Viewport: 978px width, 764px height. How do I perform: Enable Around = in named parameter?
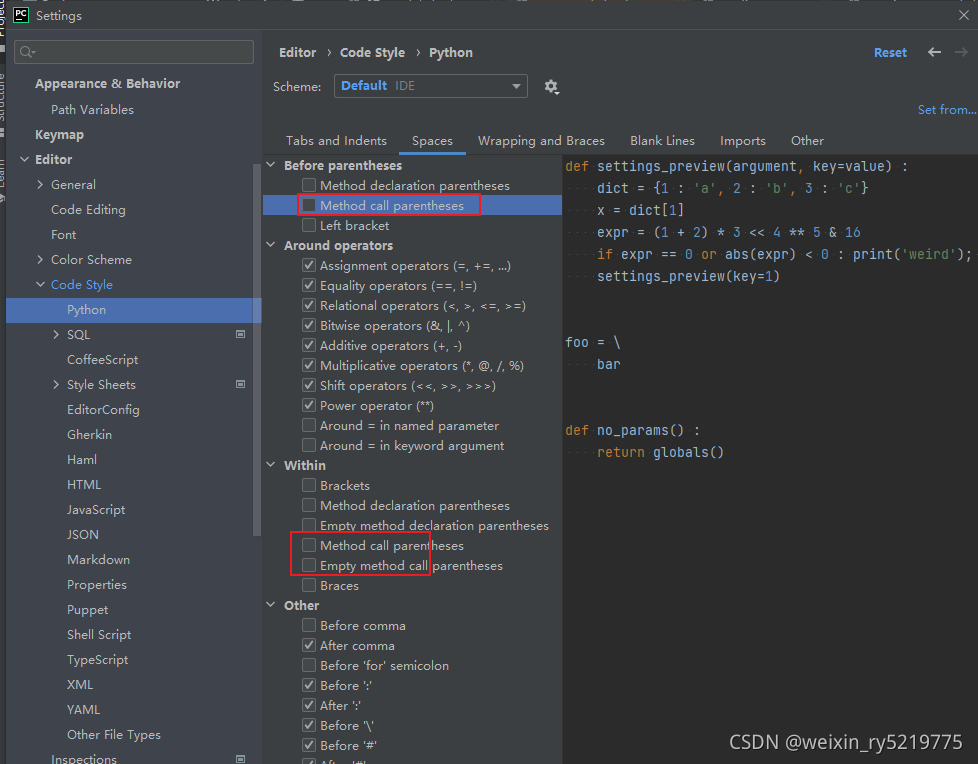pyautogui.click(x=309, y=425)
